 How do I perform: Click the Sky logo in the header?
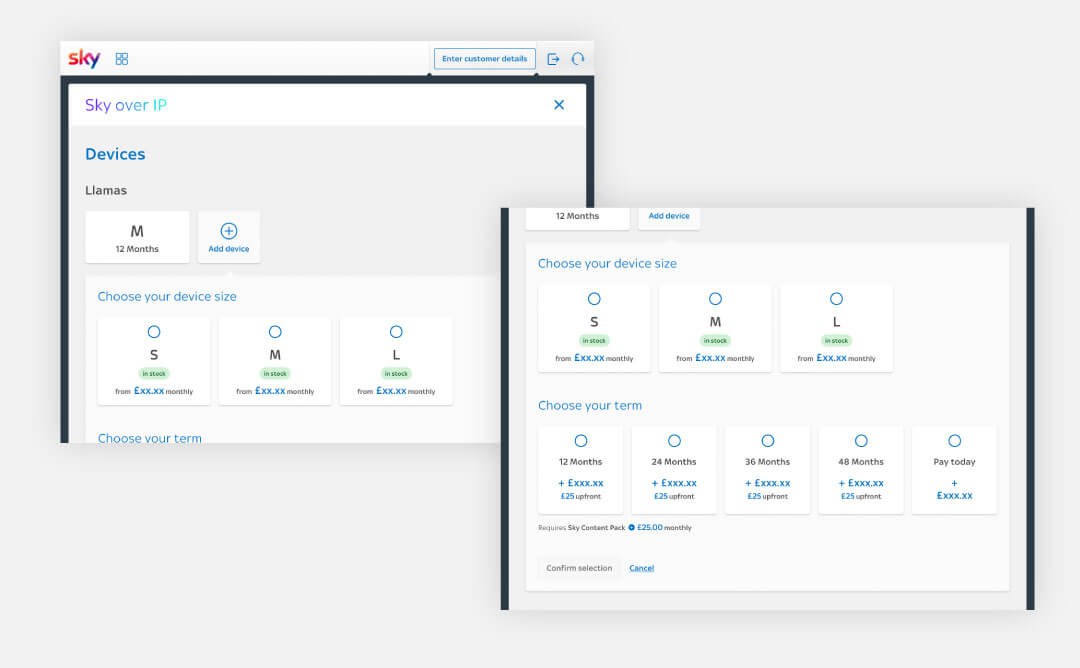(x=84, y=59)
